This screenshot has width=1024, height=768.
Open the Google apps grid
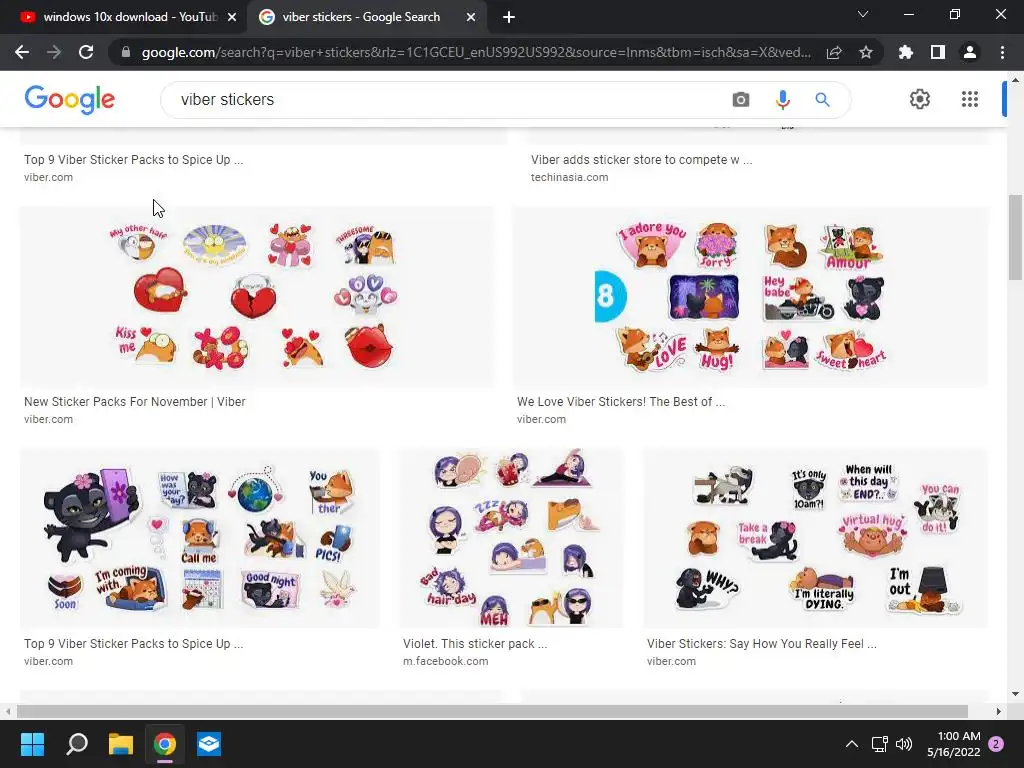click(970, 99)
